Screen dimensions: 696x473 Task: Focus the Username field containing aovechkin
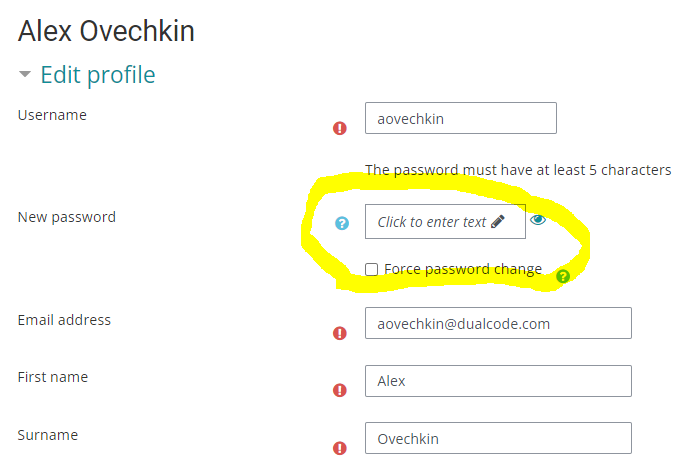point(460,119)
